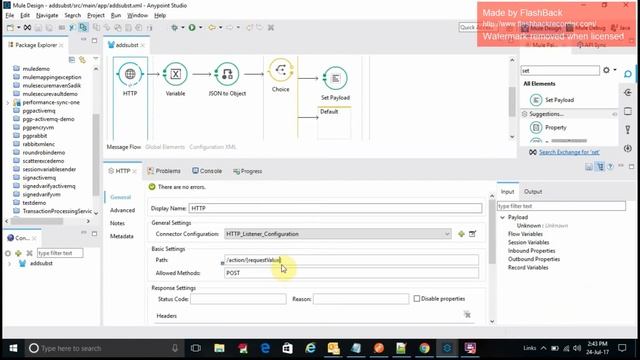Open File Explorer from the taskbar
This screenshot has height=360, width=640.
tap(219, 348)
